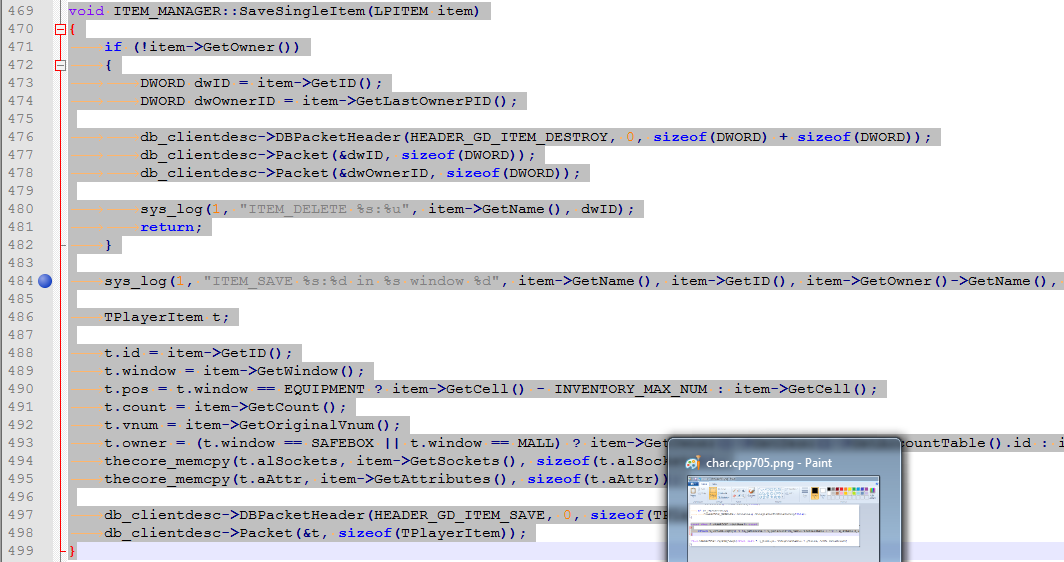Image resolution: width=1064 pixels, height=562 pixels.
Task: Click line number 484 in the margin
Action: point(20,281)
